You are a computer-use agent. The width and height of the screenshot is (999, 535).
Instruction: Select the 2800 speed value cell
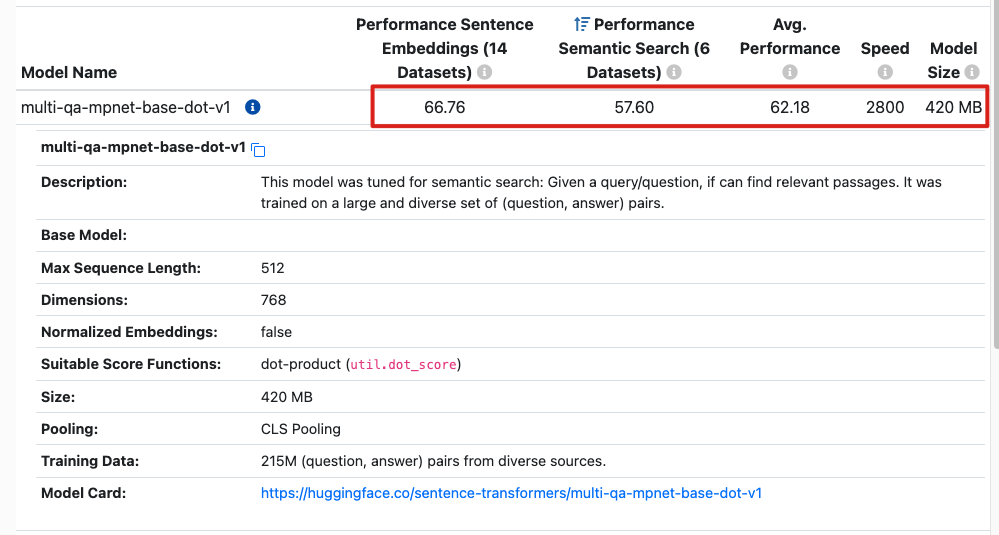pos(885,107)
